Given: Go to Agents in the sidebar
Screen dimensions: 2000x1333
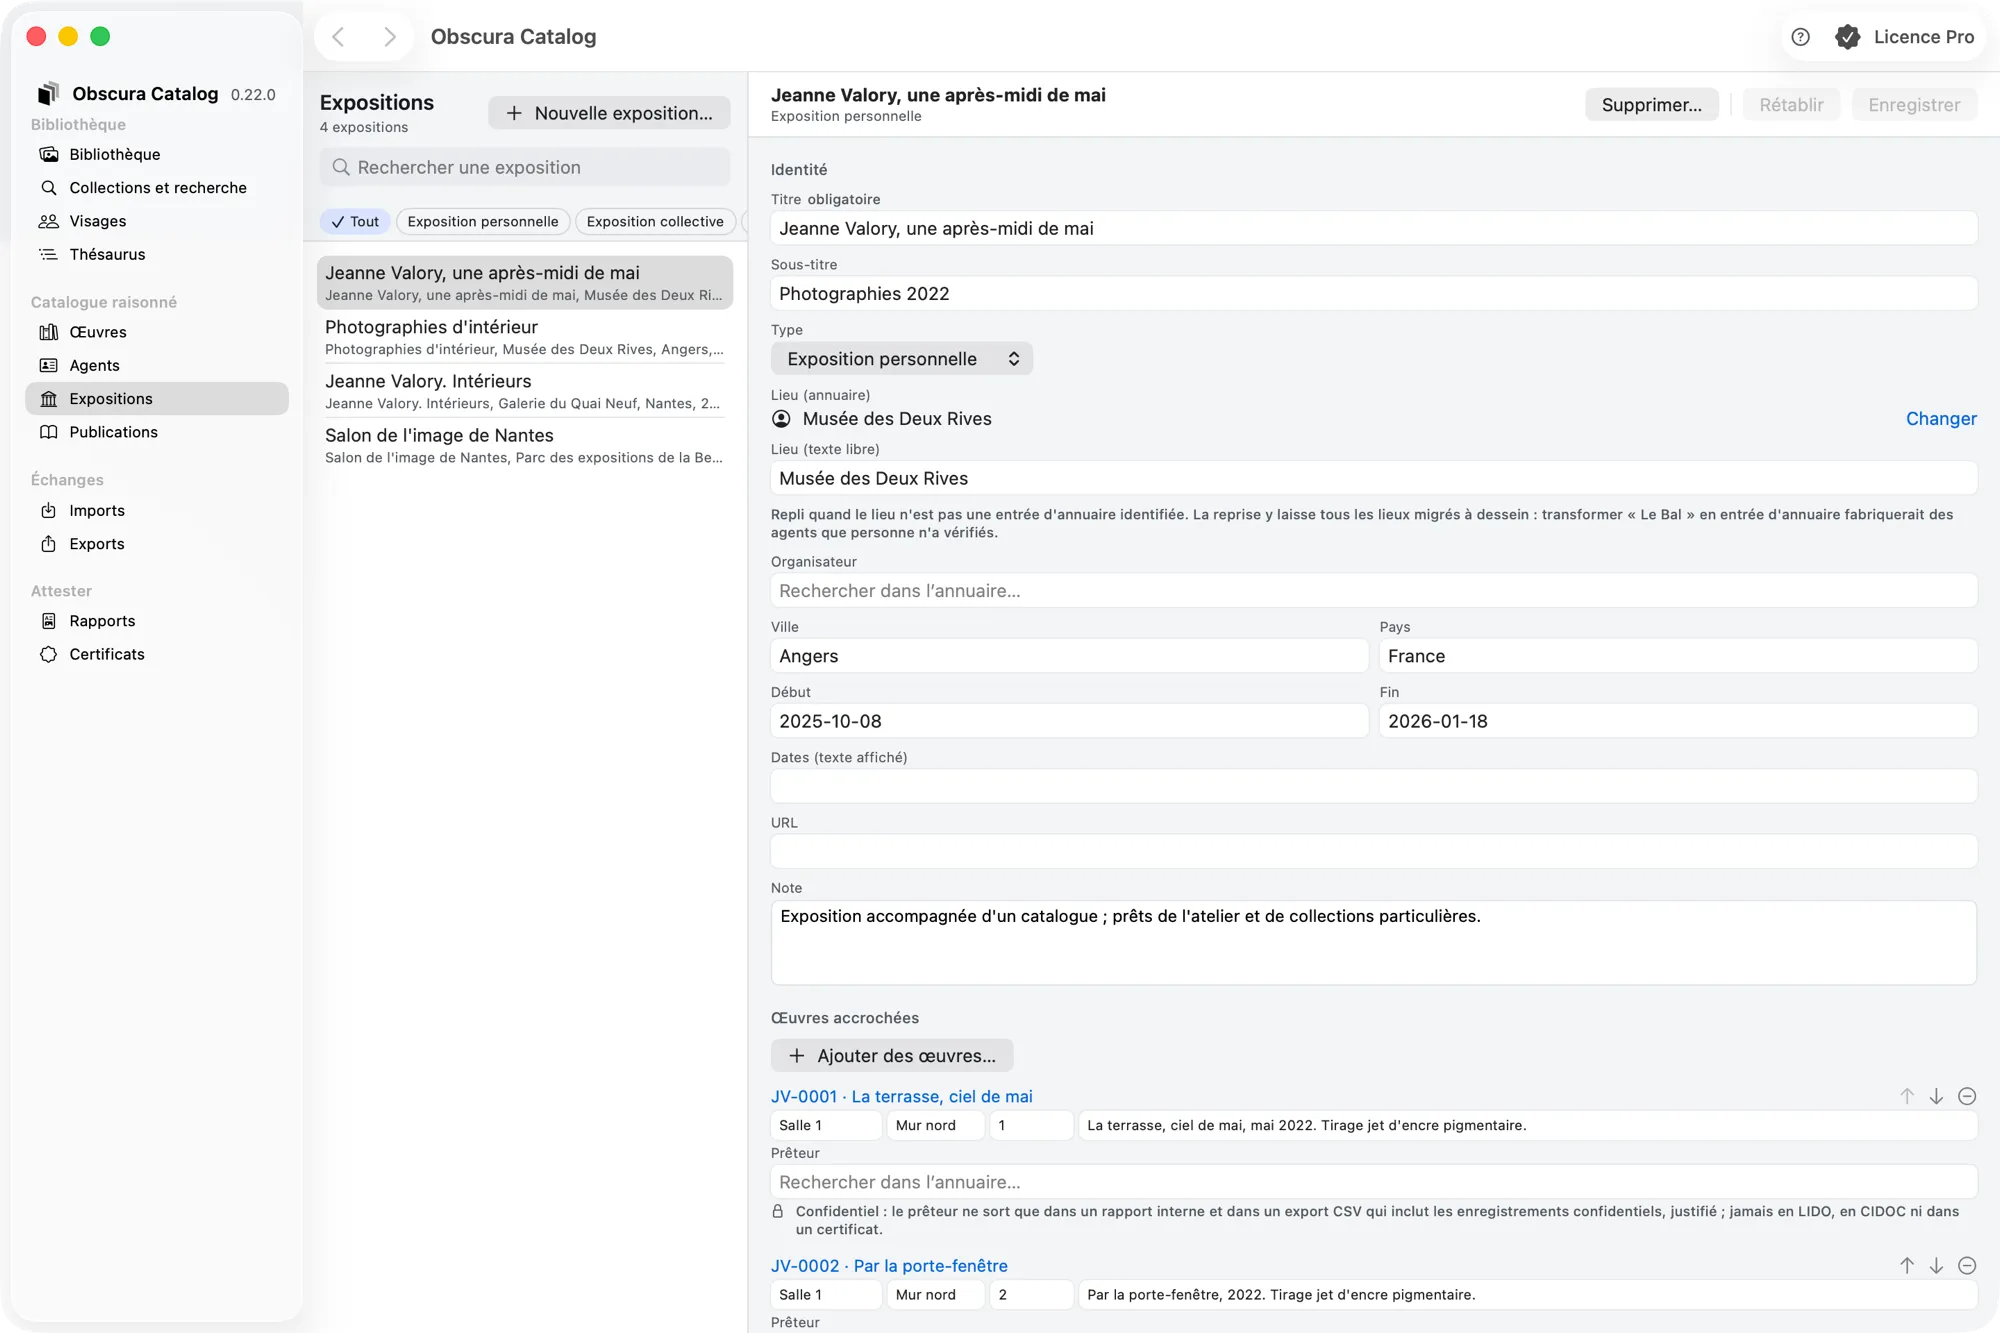Looking at the screenshot, I should pos(157,365).
